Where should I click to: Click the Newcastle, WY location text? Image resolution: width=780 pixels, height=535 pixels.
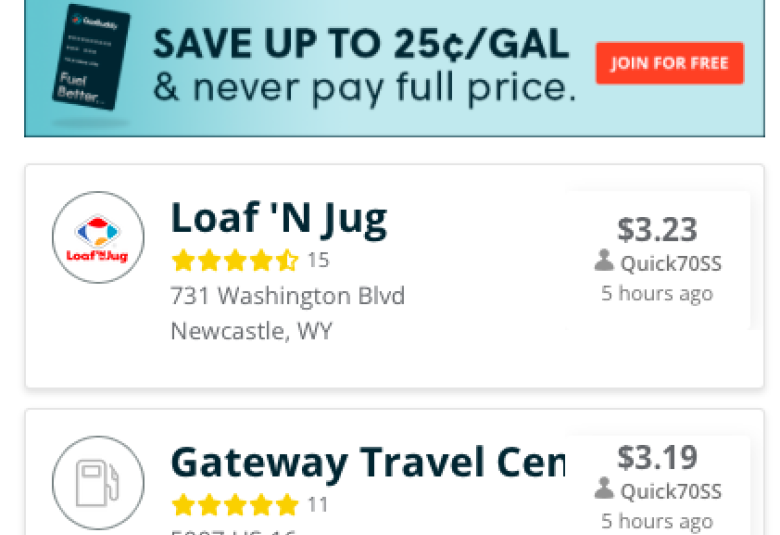(251, 331)
